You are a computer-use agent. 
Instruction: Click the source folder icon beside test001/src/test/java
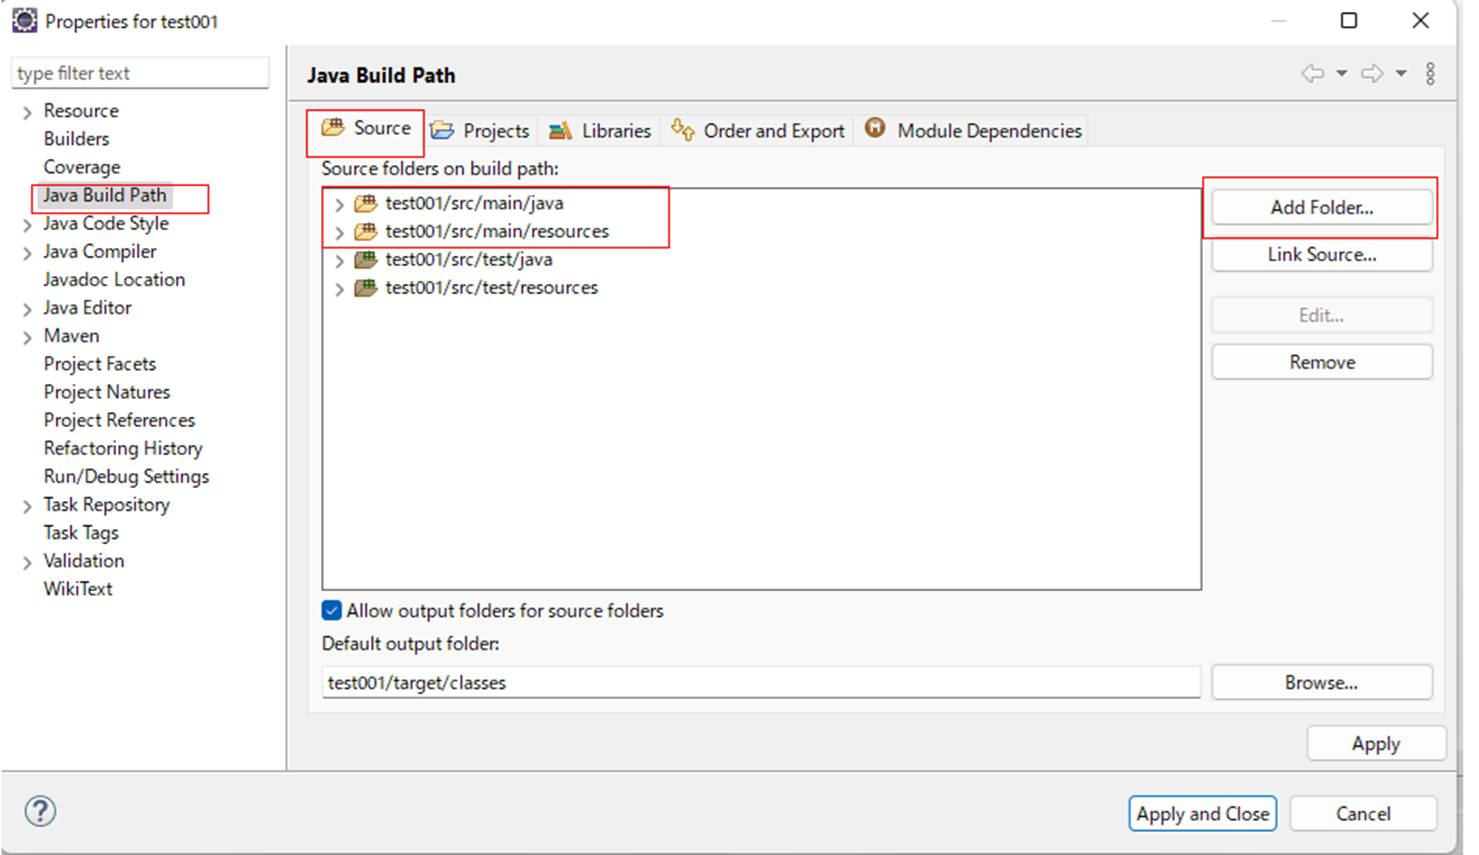[x=364, y=259]
